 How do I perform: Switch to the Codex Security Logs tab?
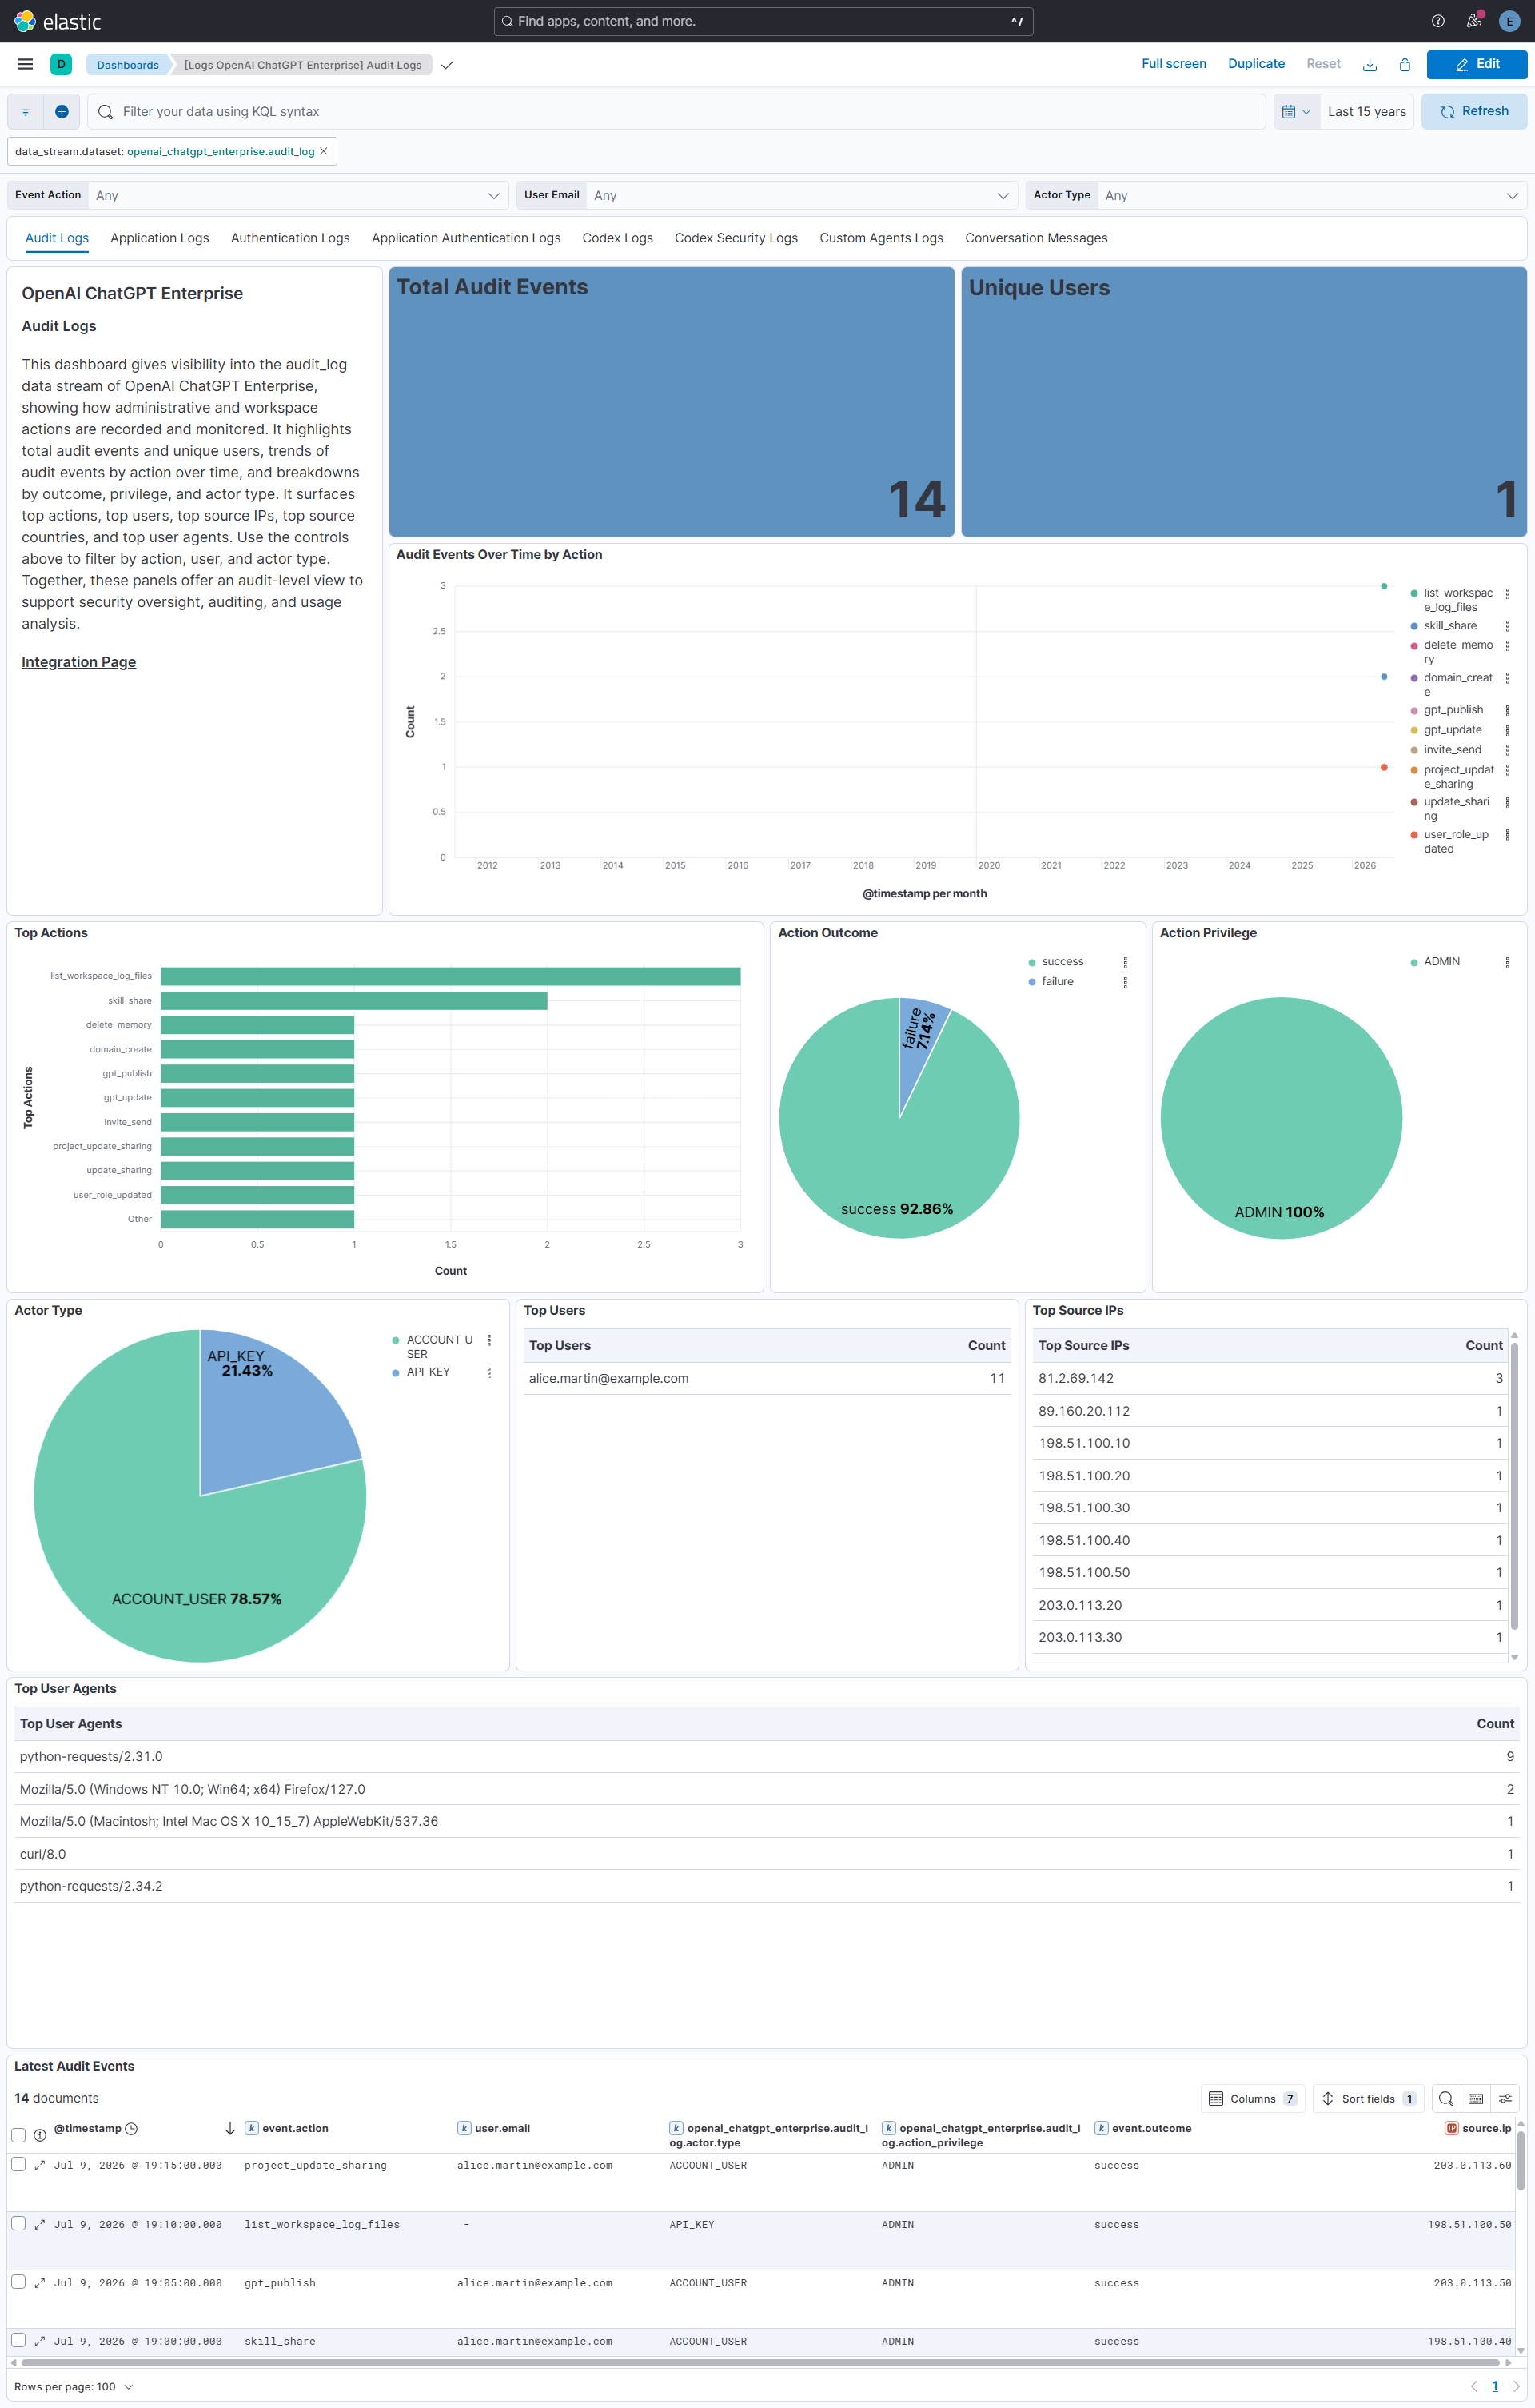point(736,238)
